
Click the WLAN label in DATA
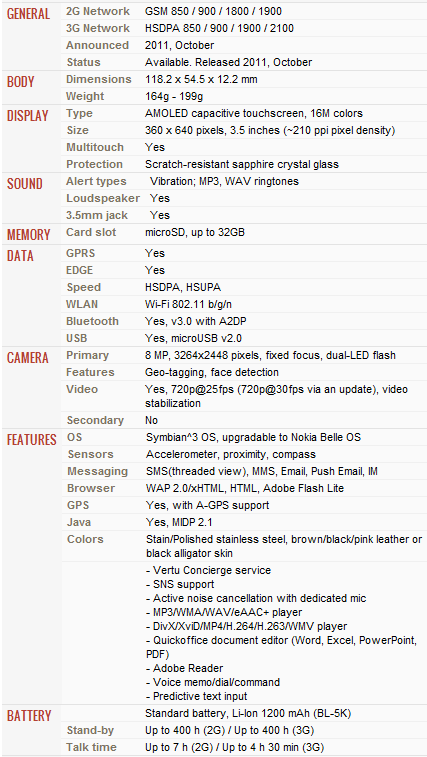[x=82, y=304]
